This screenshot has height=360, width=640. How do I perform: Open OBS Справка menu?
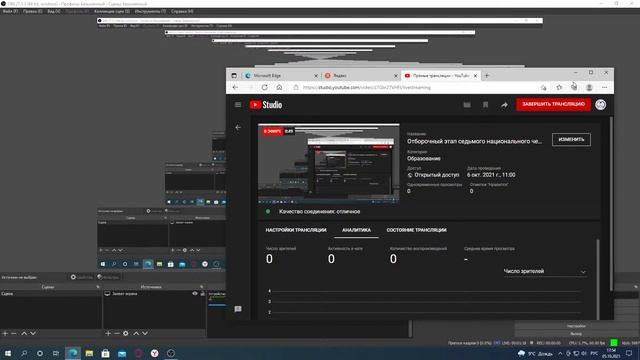click(x=182, y=11)
